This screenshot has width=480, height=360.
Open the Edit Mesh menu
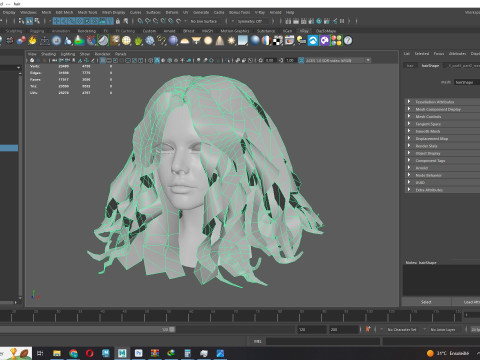click(64, 12)
